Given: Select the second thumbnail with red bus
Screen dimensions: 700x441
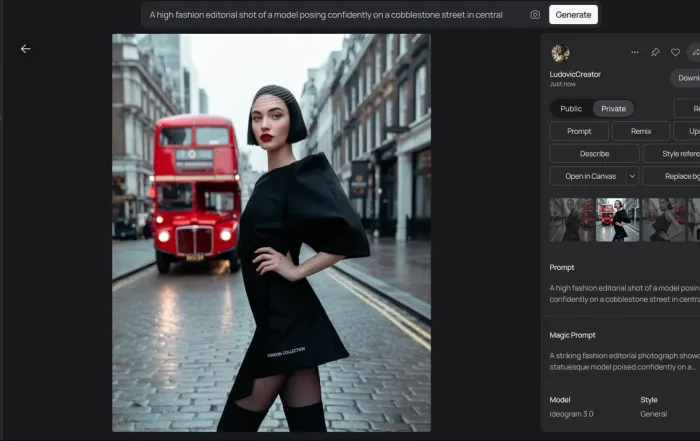Looking at the screenshot, I should tap(618, 220).
